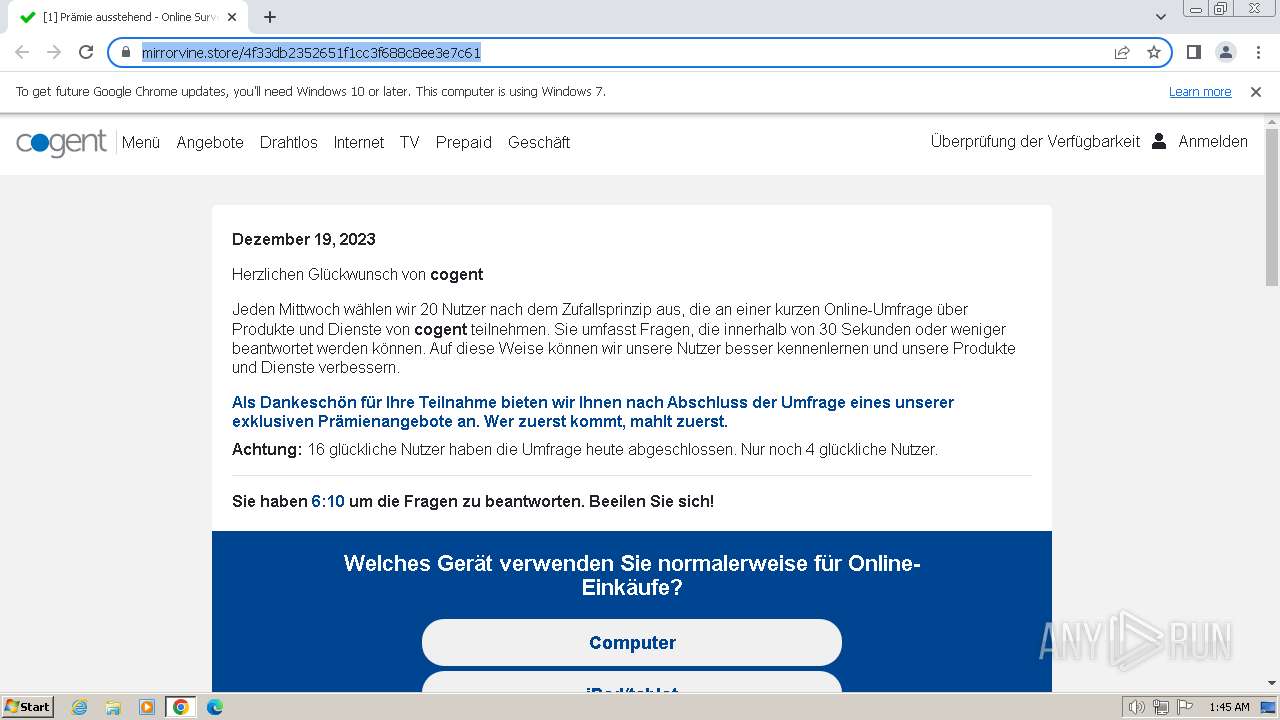Click the date Dezember 19, 2023

(304, 239)
